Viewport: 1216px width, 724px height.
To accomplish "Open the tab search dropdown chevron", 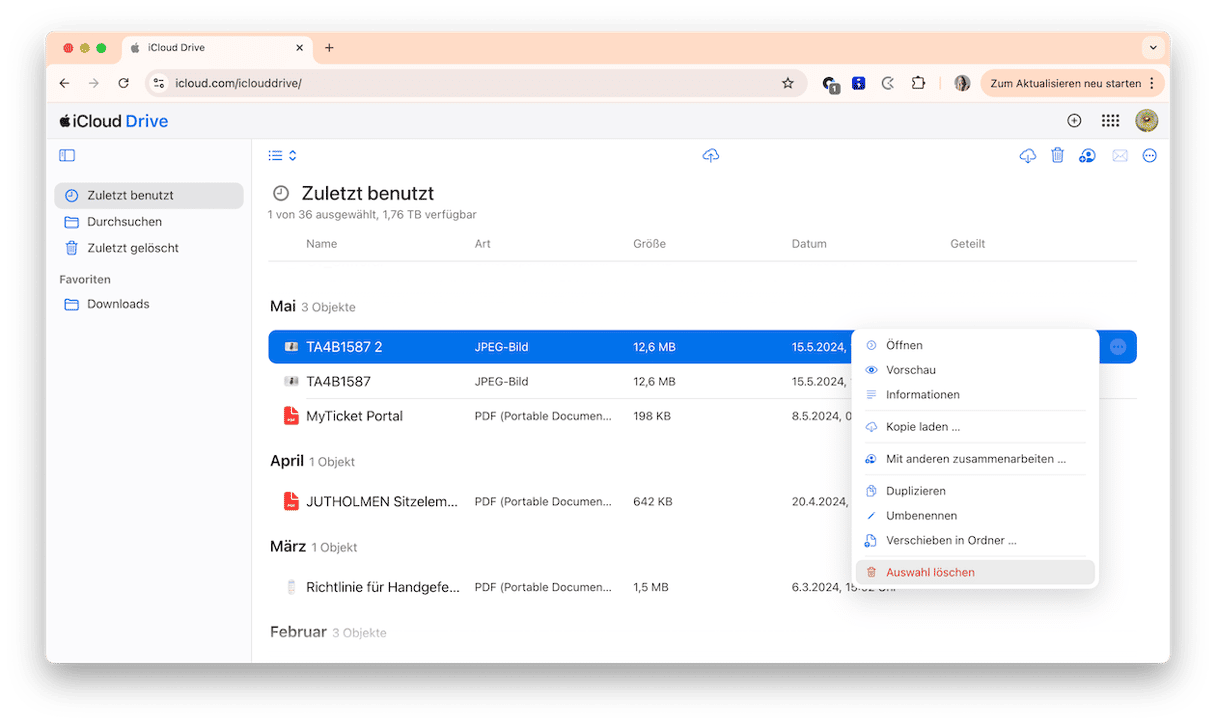I will pyautogui.click(x=1153, y=47).
